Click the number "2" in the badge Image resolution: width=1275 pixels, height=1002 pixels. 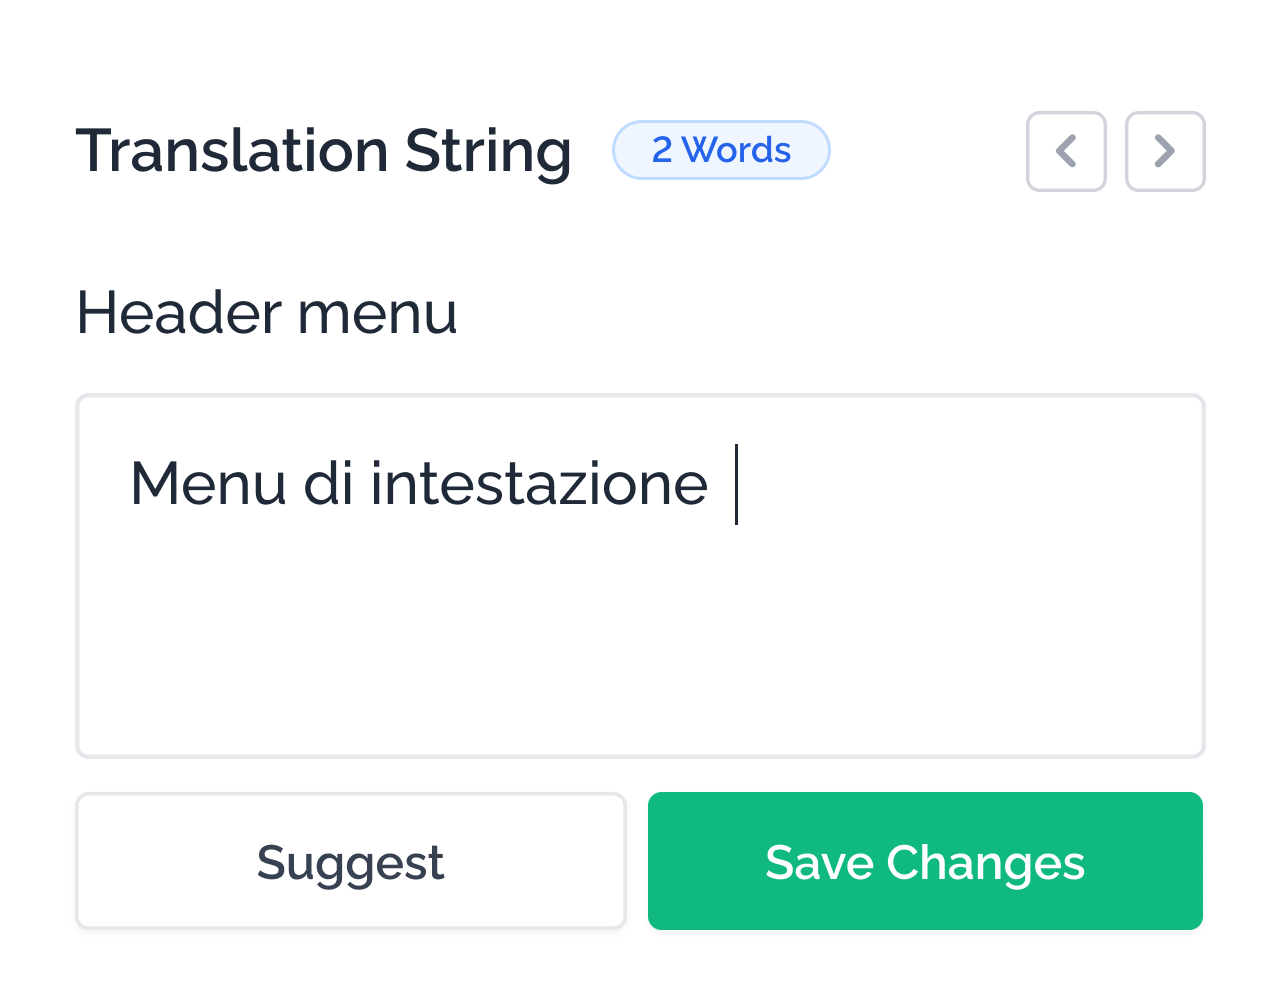coord(662,150)
